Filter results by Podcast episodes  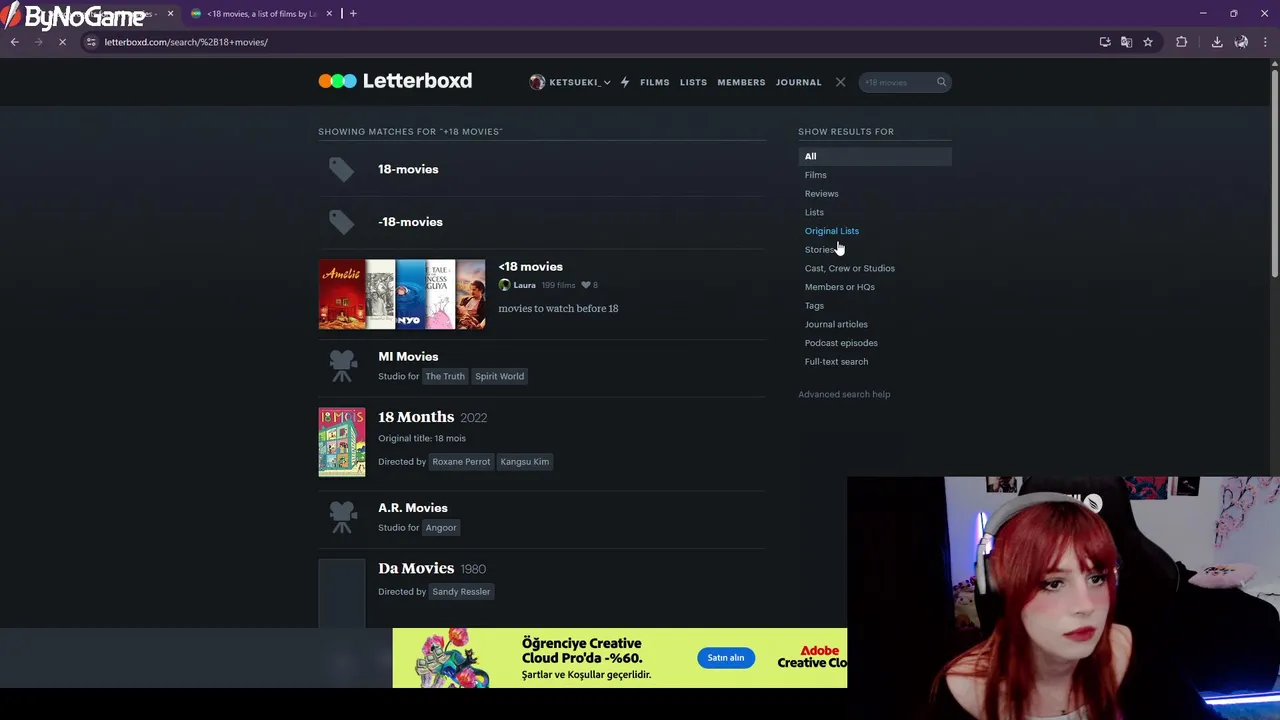pyautogui.click(x=841, y=343)
